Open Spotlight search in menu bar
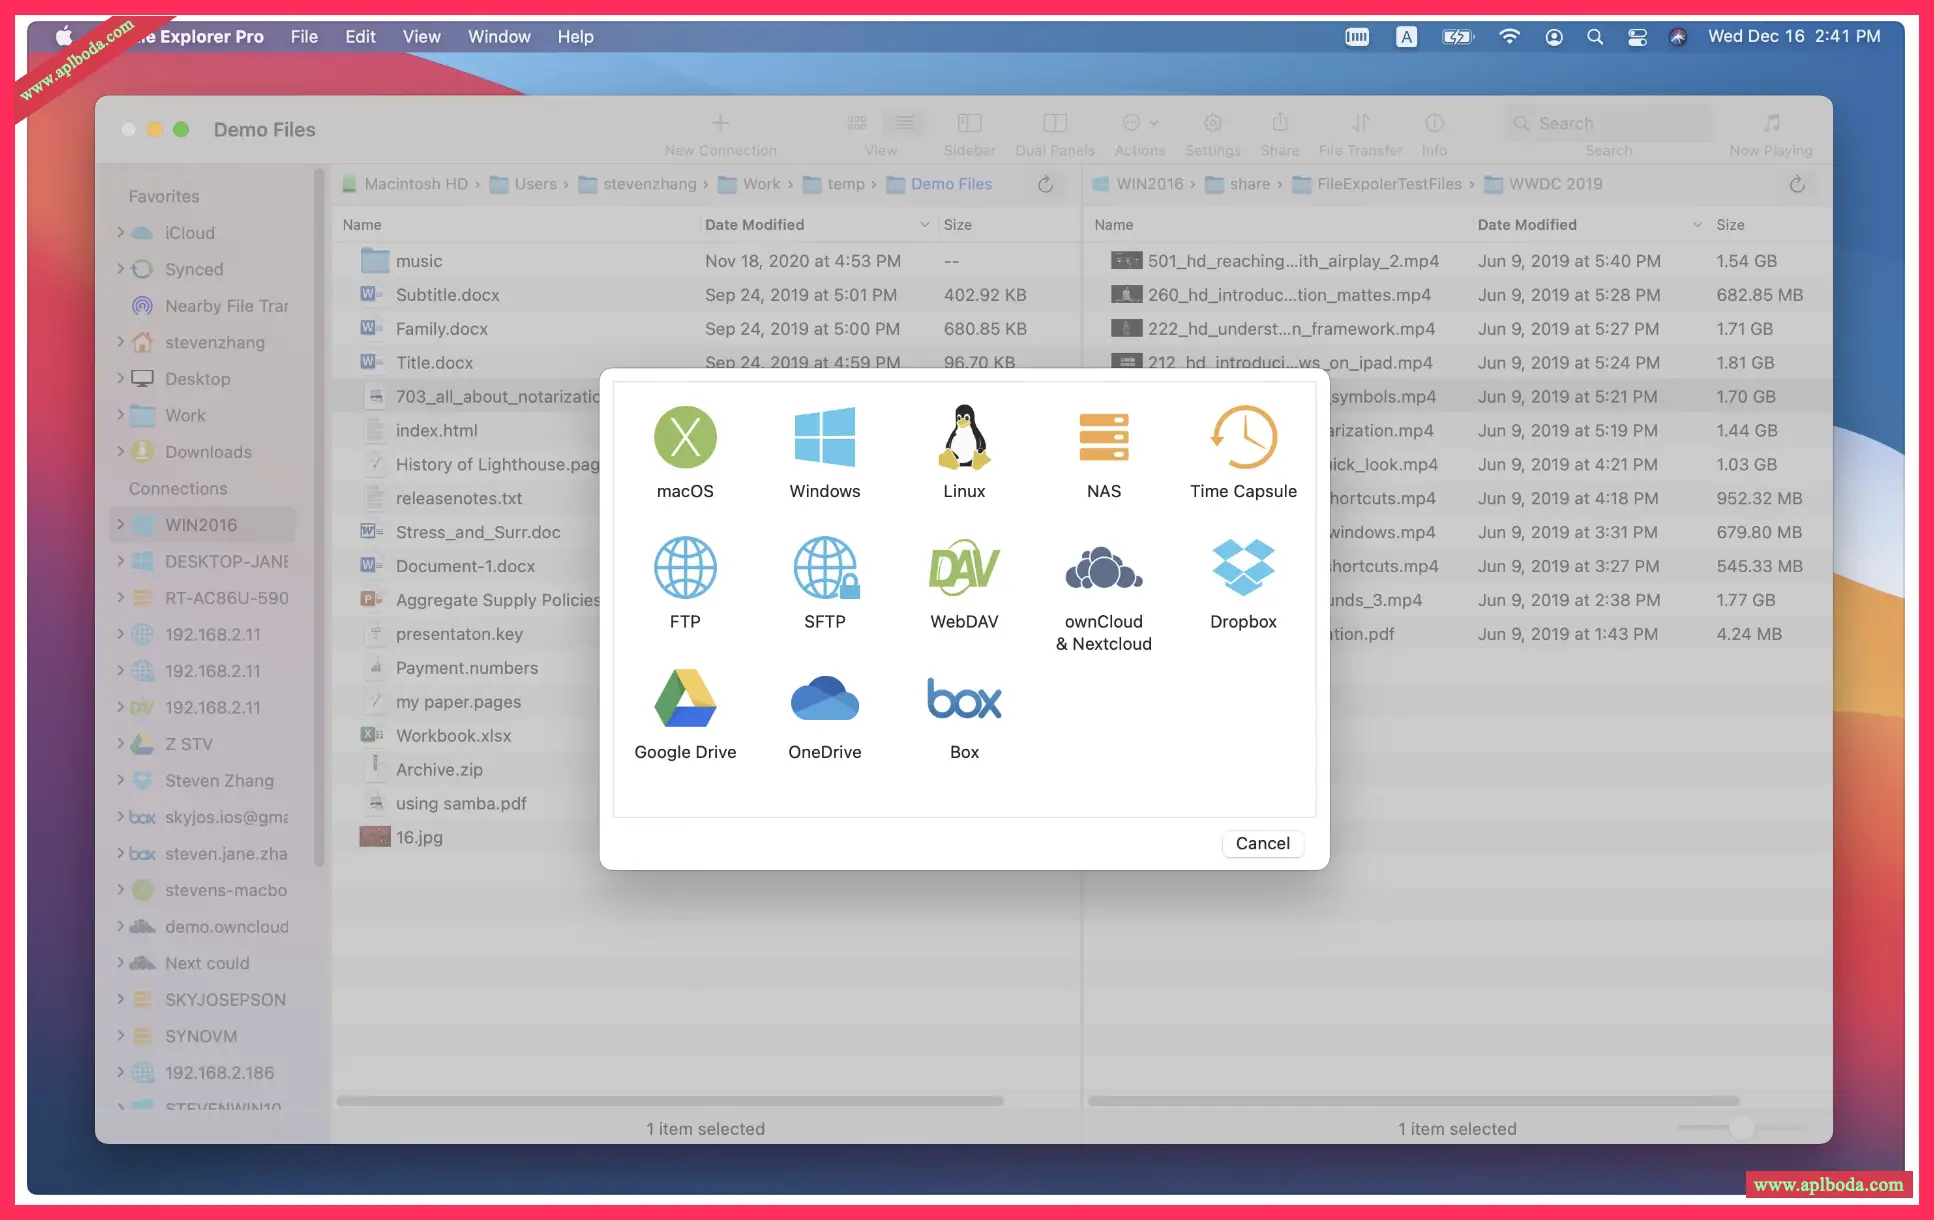This screenshot has width=1934, height=1220. tap(1595, 36)
